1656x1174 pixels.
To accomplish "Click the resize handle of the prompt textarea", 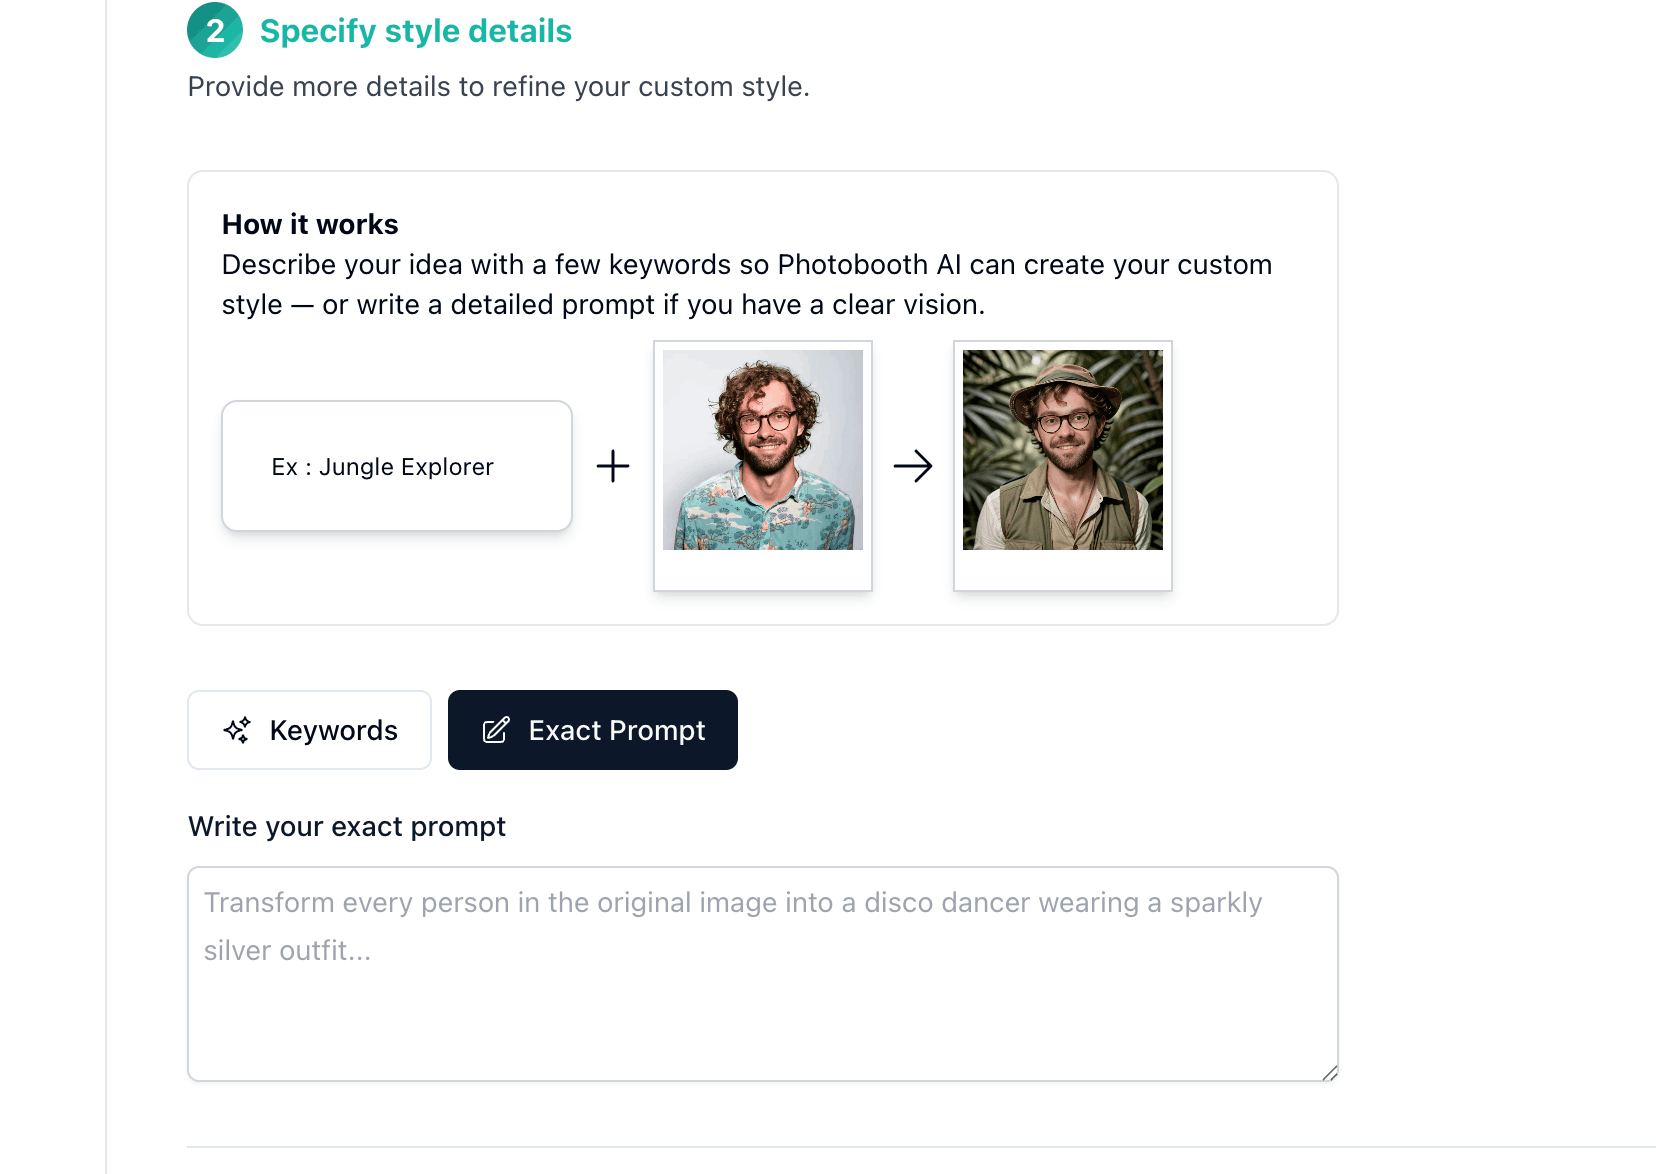I will pyautogui.click(x=1329, y=1073).
